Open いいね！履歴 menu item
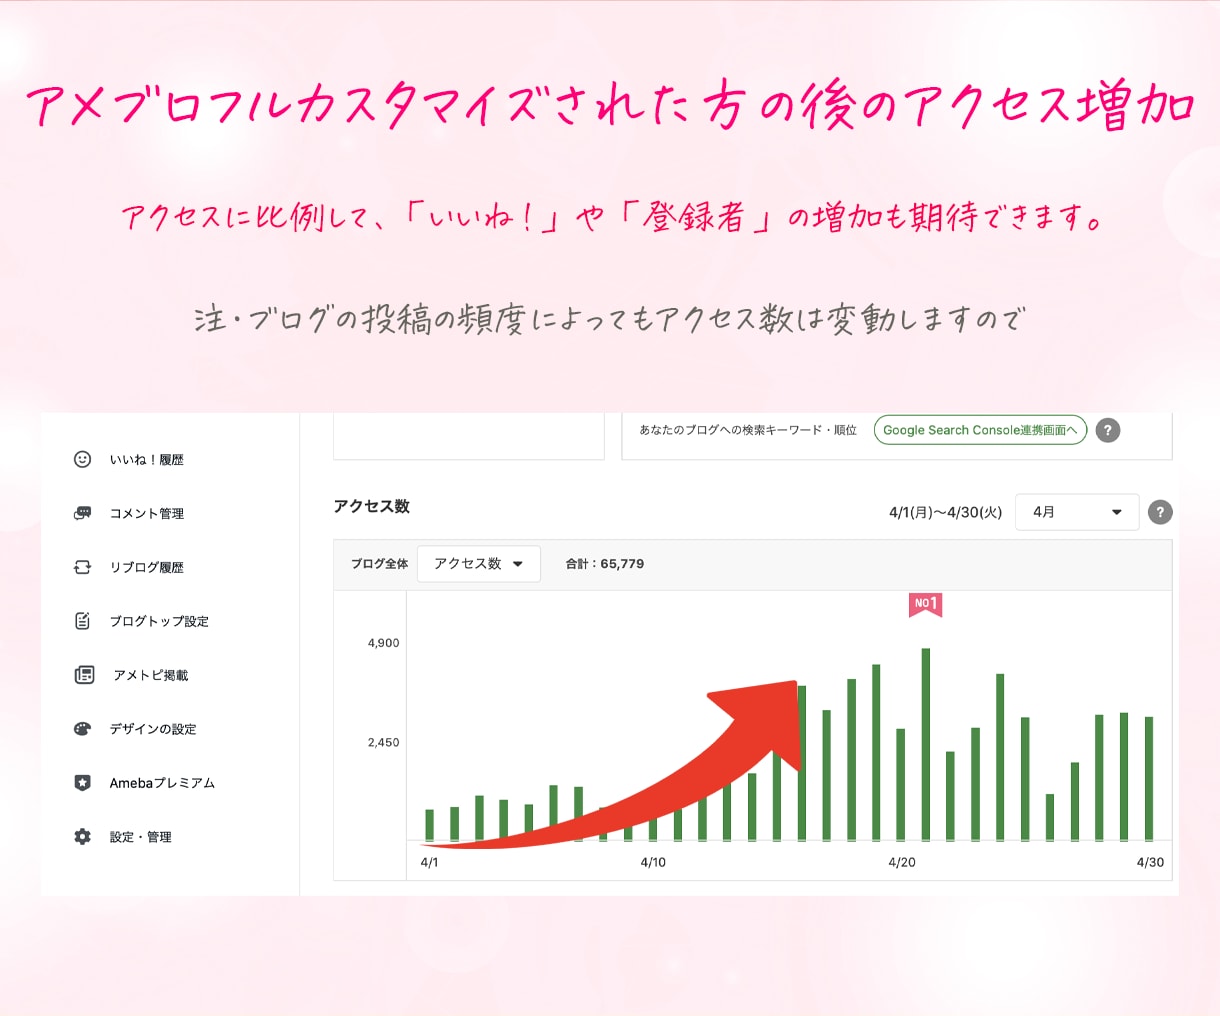The width and height of the screenshot is (1220, 1016). (147, 459)
